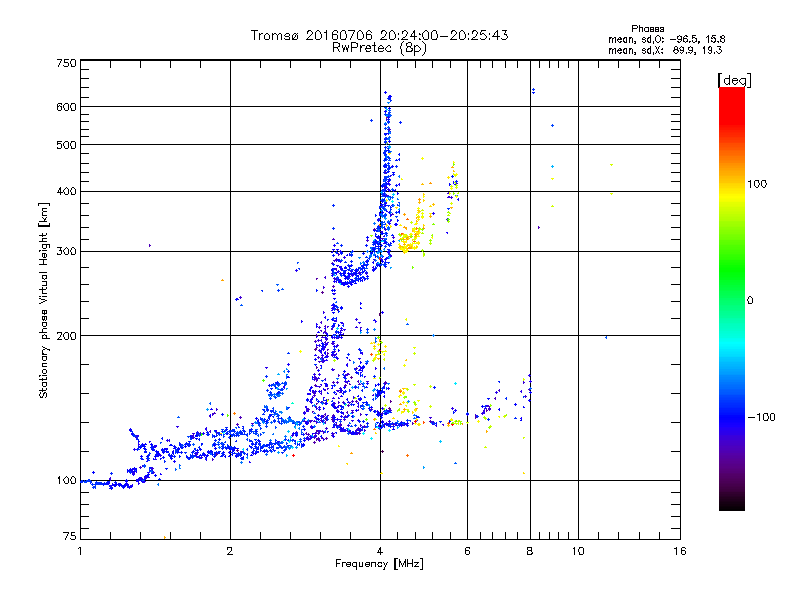
Task: Click the colorbar label '-100'
Action: click(x=761, y=417)
